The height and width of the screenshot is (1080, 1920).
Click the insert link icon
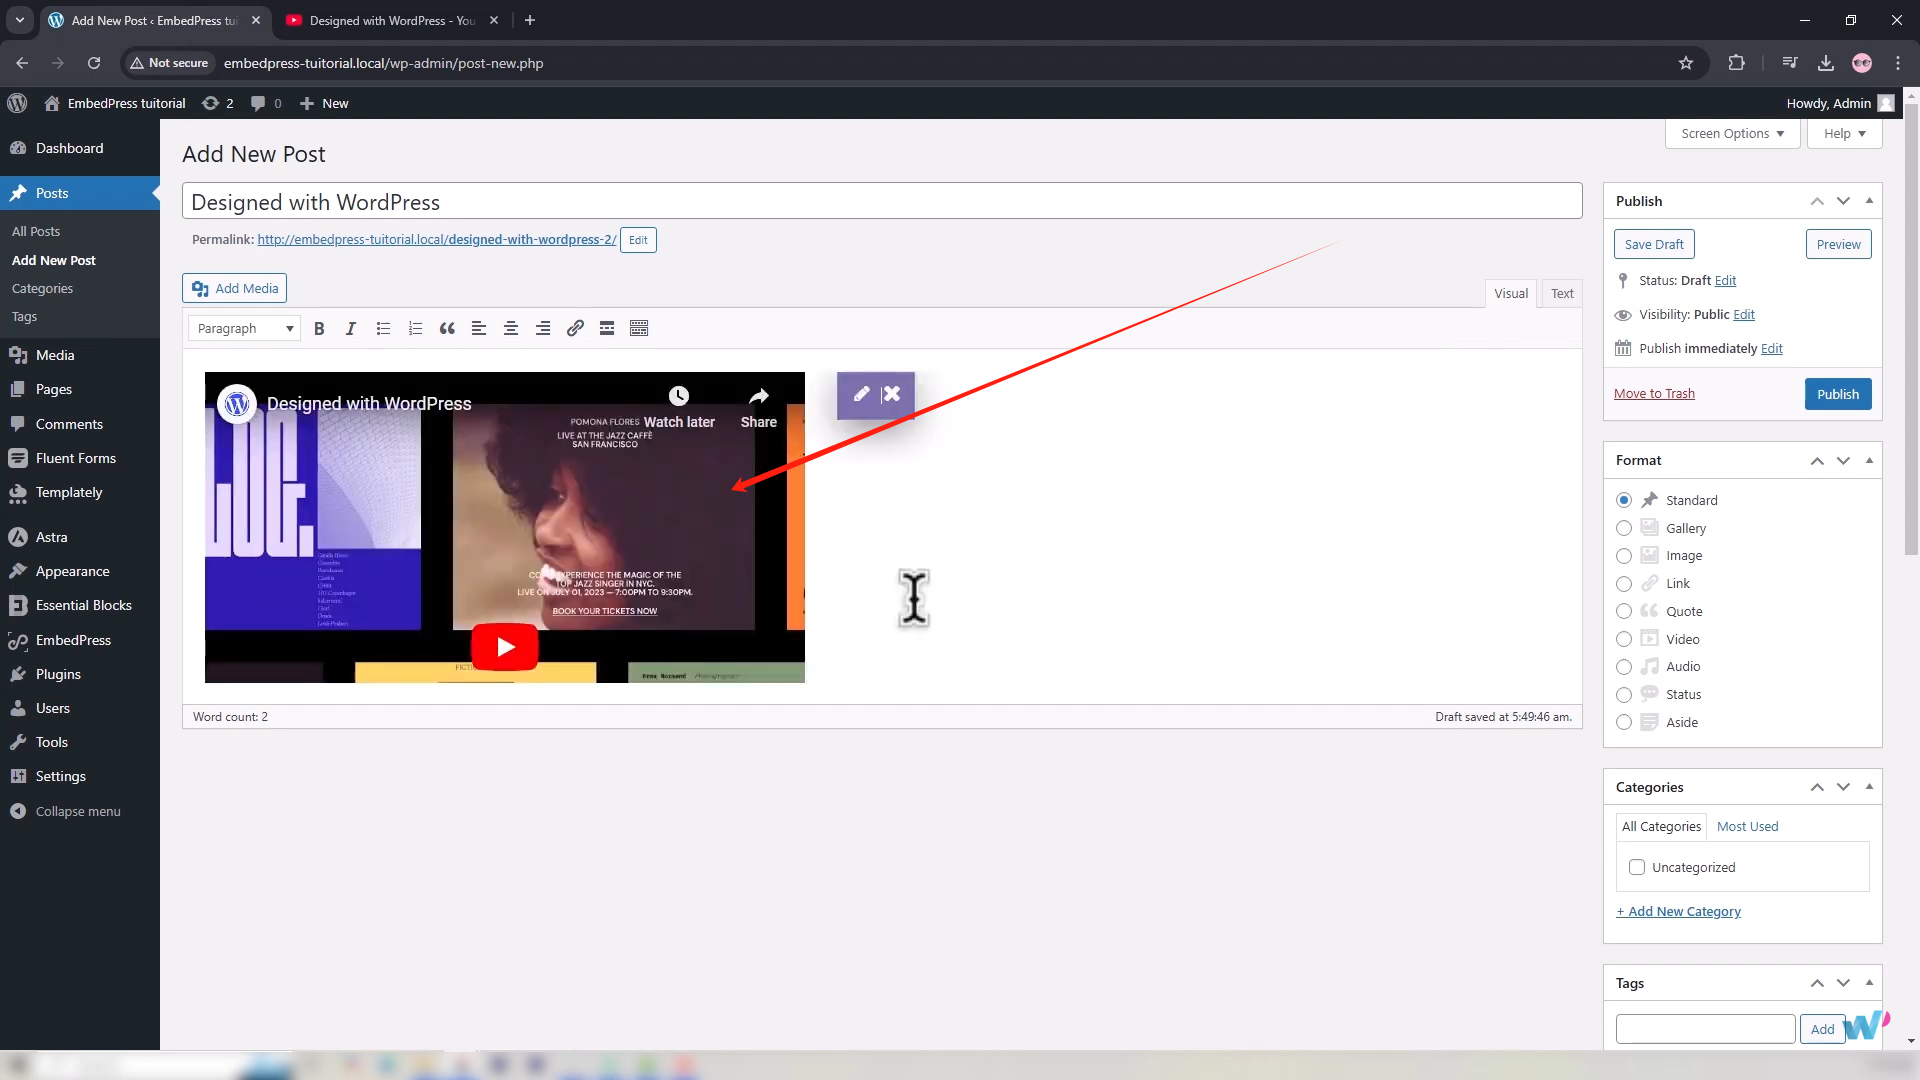coord(575,328)
